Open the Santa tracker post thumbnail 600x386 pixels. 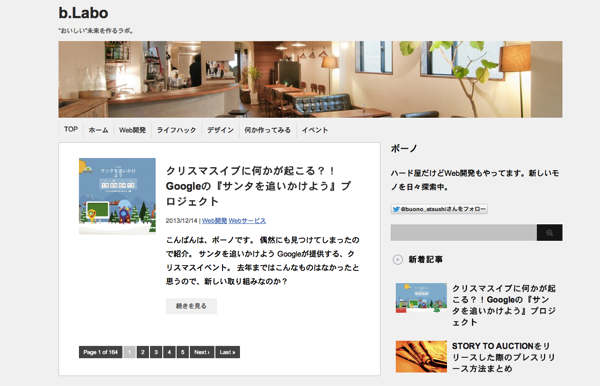117,196
